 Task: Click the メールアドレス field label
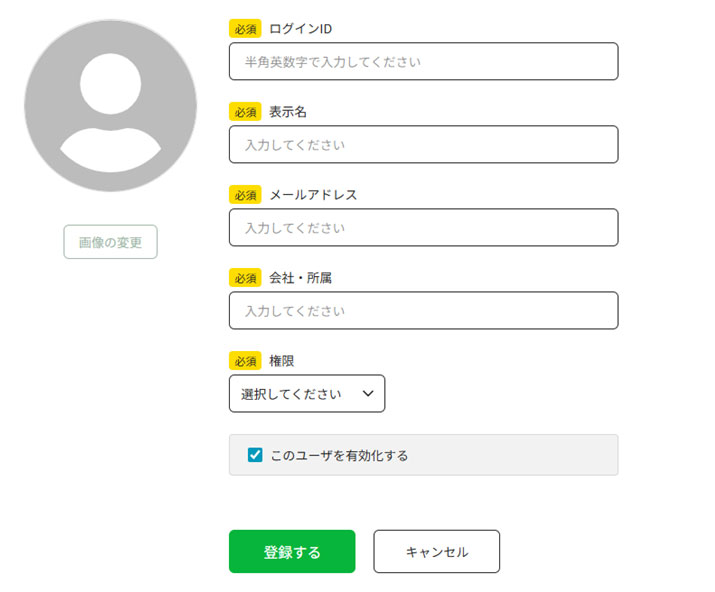(x=313, y=194)
